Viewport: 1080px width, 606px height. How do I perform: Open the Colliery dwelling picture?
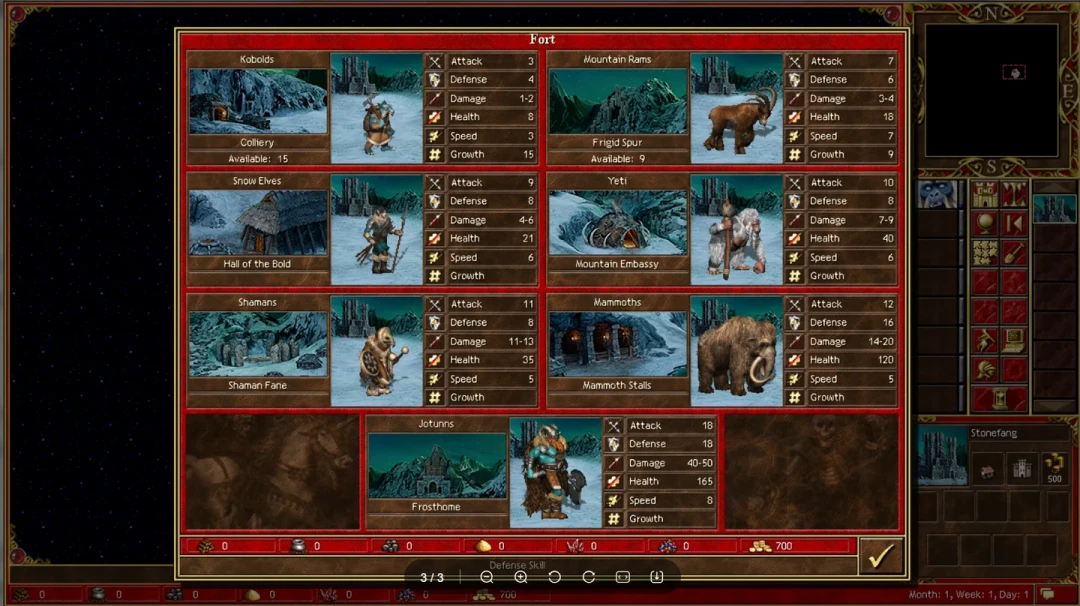tap(258, 101)
